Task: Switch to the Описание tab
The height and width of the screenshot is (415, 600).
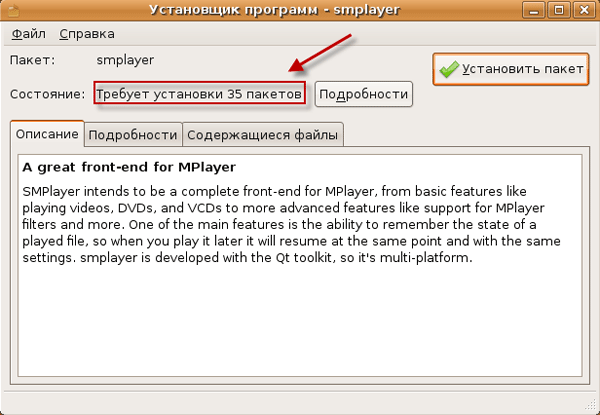Action: [x=47, y=134]
